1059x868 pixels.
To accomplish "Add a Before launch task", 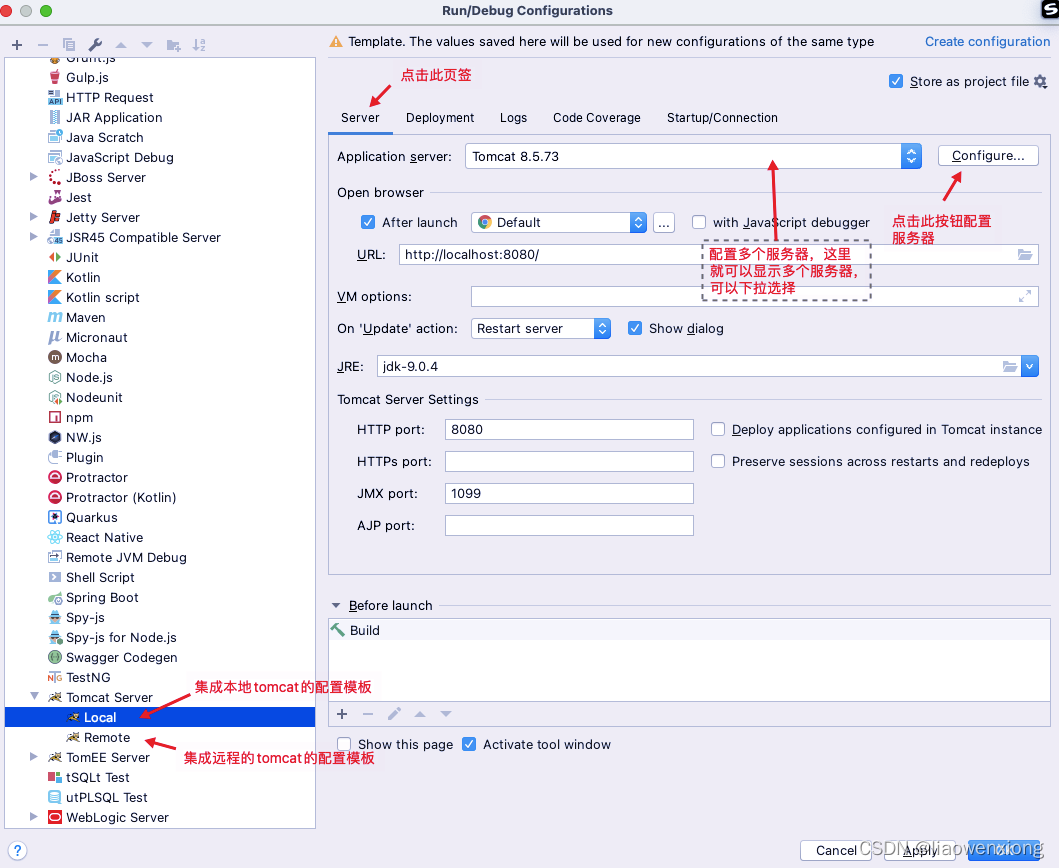I will [x=342, y=714].
